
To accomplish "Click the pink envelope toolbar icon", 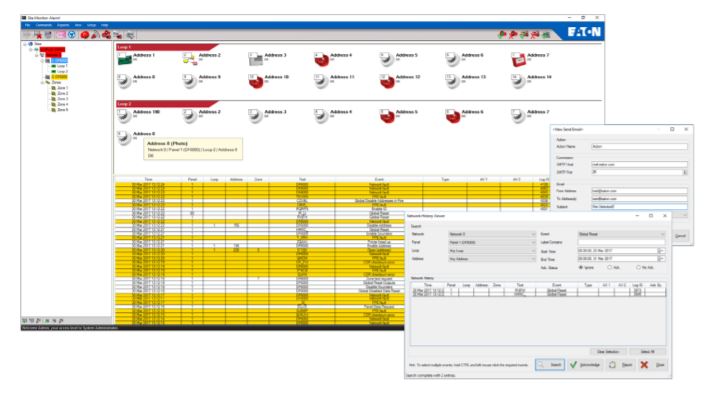I will pyautogui.click(x=60, y=35).
